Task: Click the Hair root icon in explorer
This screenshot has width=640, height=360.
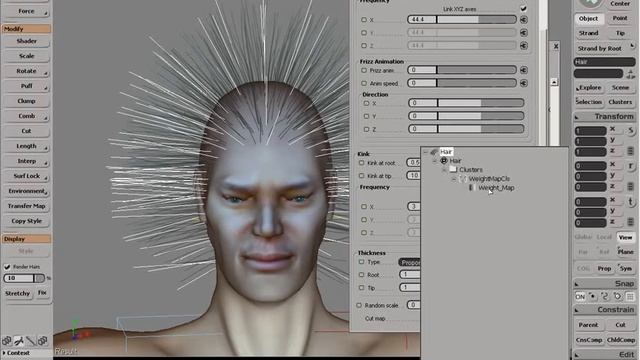Action: click(434, 152)
